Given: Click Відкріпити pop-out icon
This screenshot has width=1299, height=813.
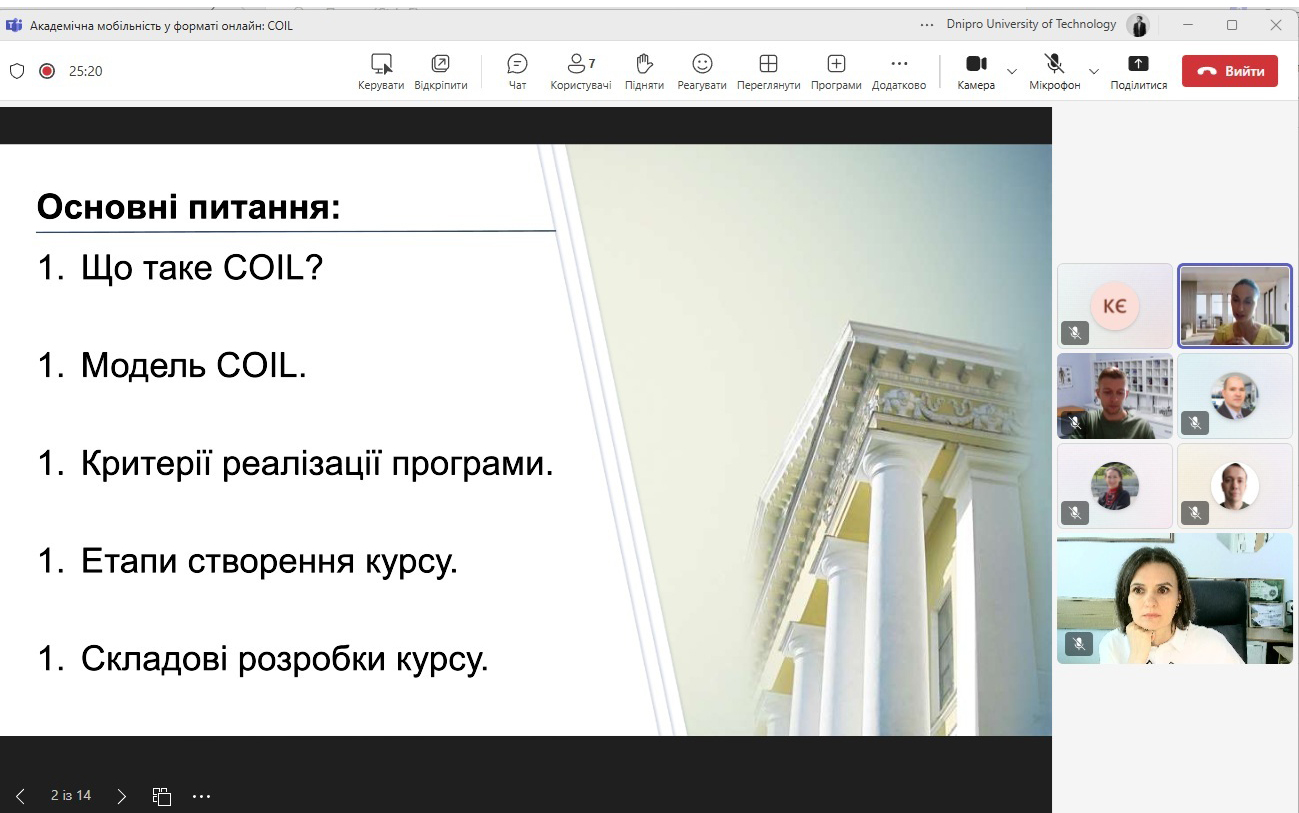Looking at the screenshot, I should coord(440,71).
